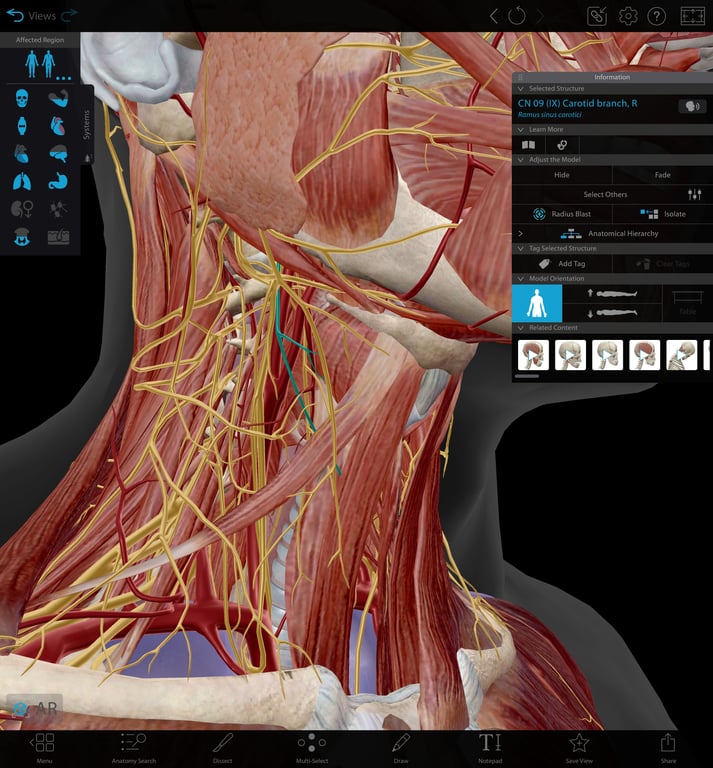The width and height of the screenshot is (713, 768).
Task: Set model orientation to standing
Action: pos(537,303)
